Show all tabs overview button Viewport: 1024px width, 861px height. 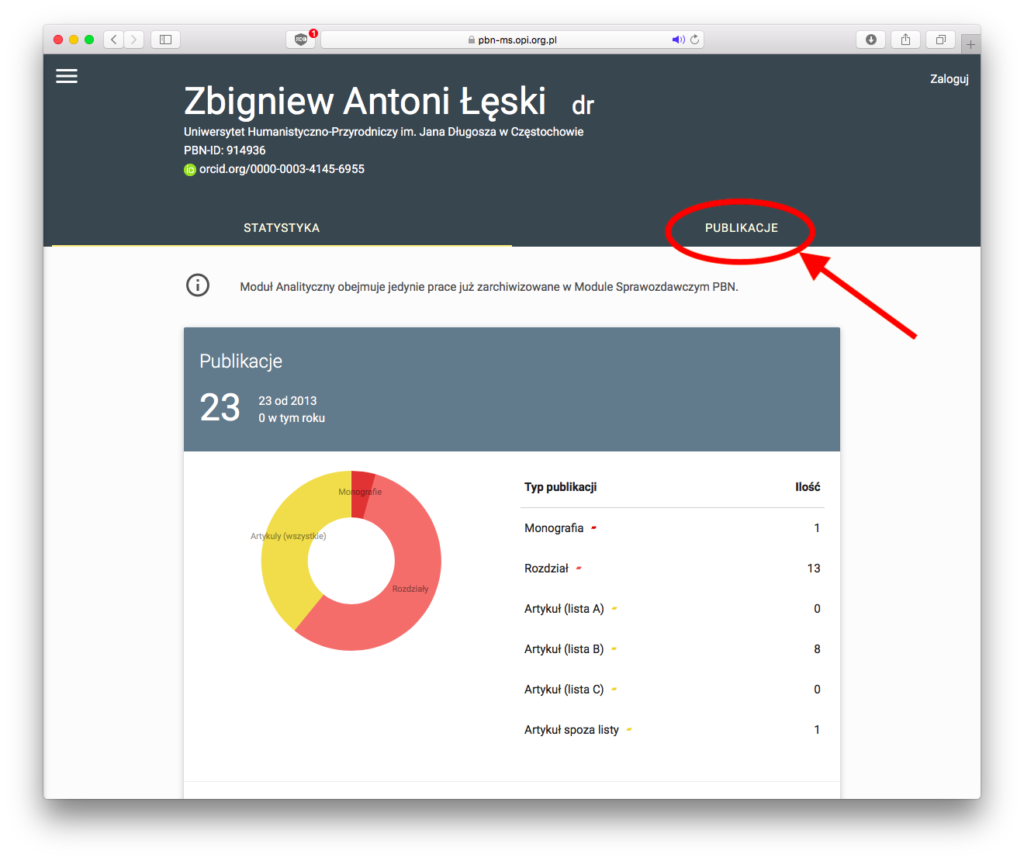pyautogui.click(x=940, y=40)
